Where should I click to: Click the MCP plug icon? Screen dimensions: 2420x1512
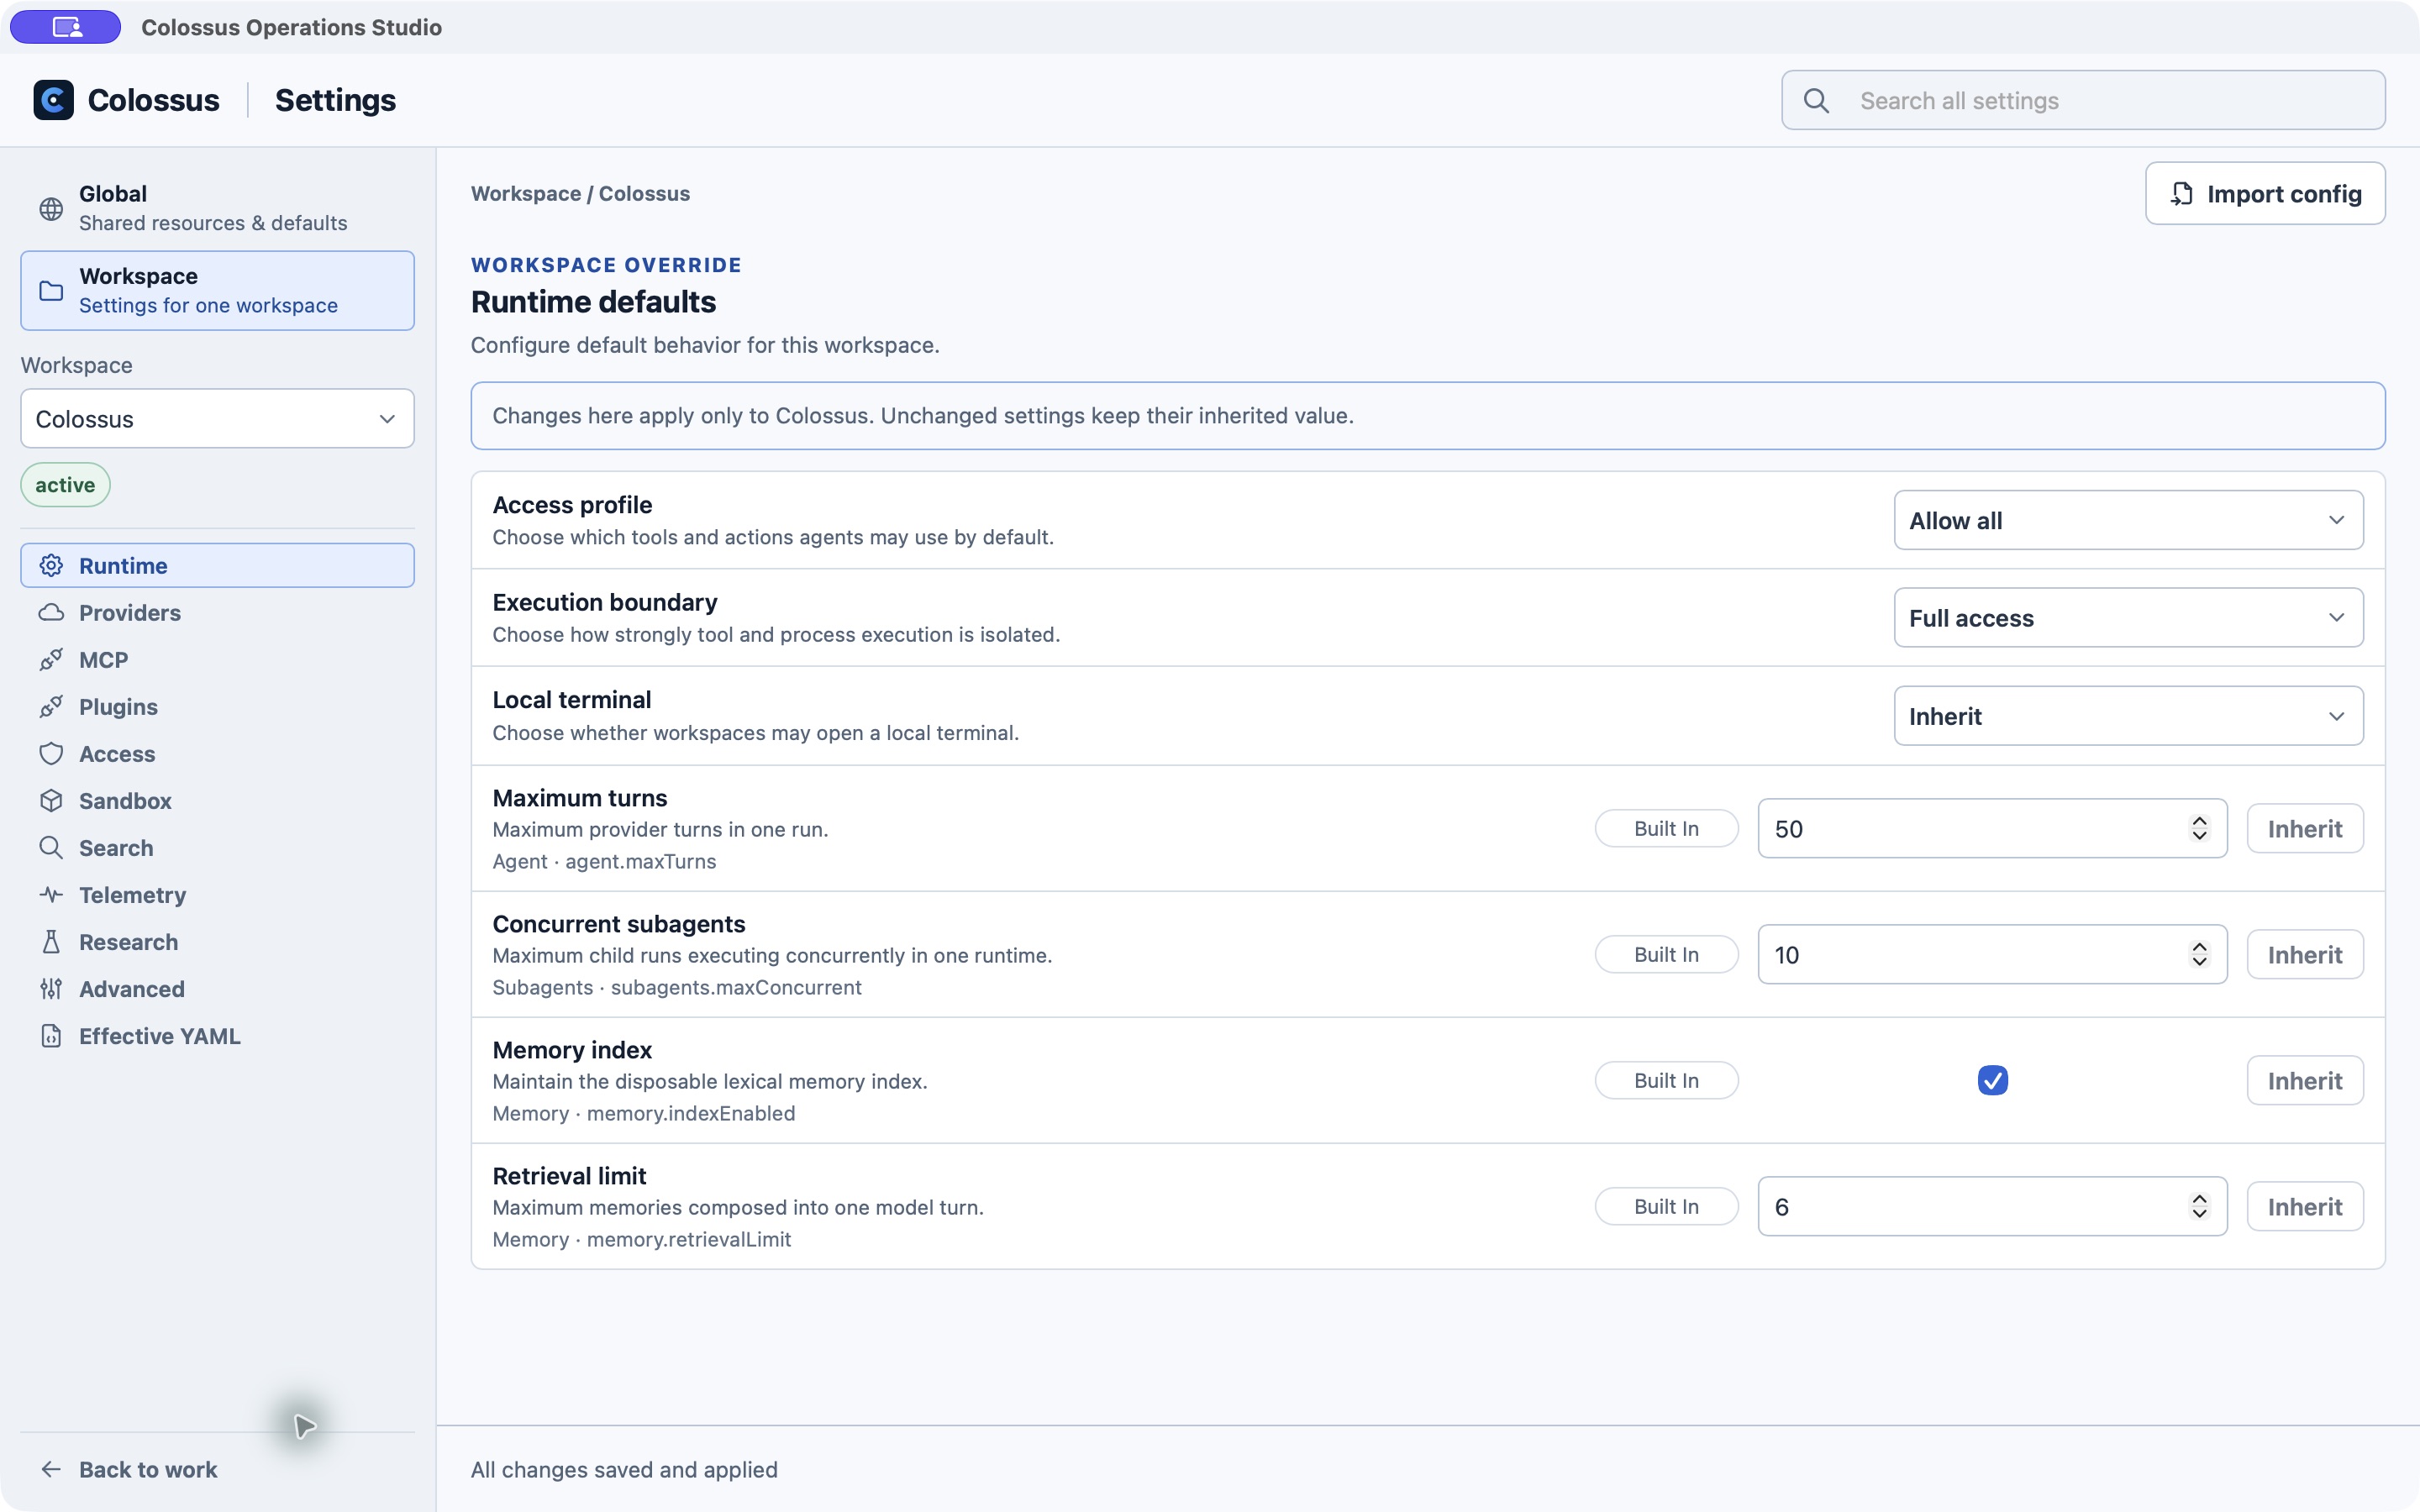(x=51, y=660)
